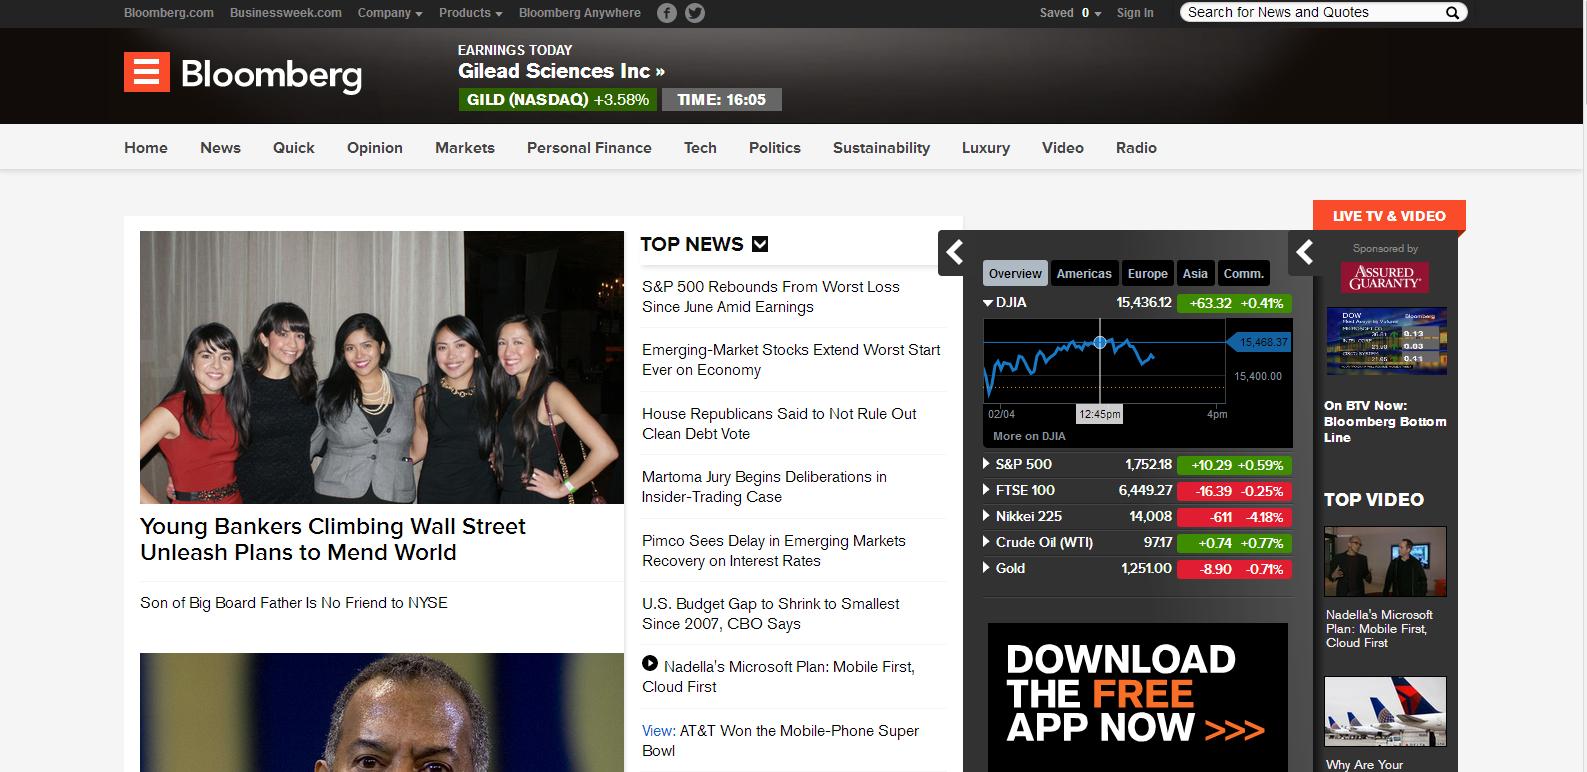Open the Nadella Microsoft video thumbnail
The width and height of the screenshot is (1587, 772).
click(1385, 562)
